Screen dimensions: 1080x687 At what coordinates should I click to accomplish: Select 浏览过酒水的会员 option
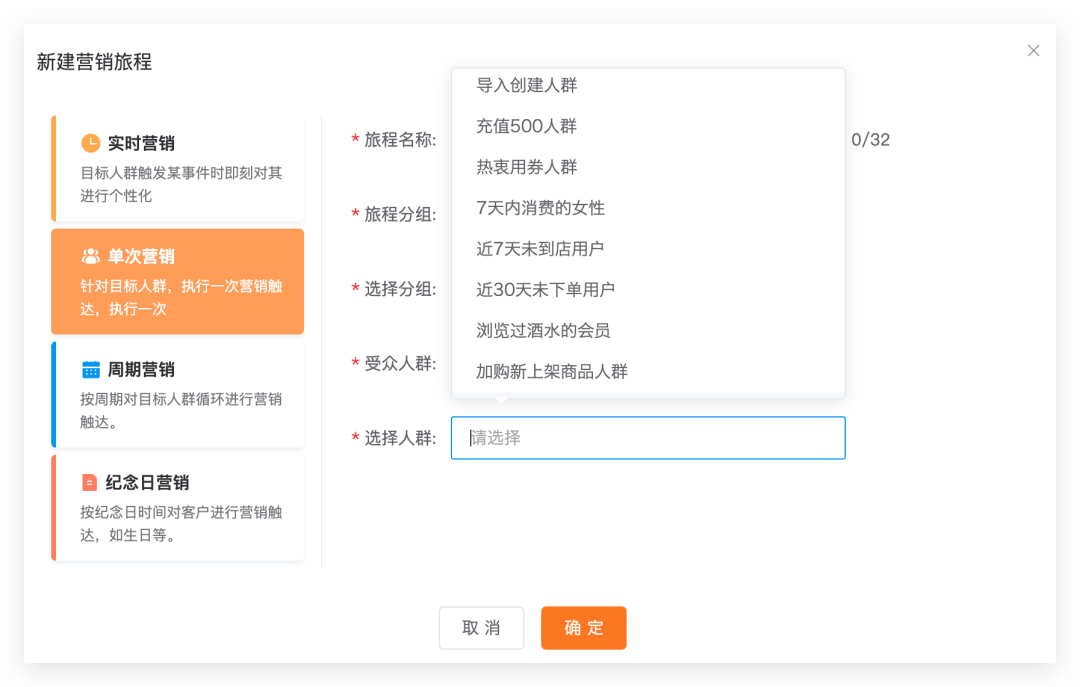543,330
